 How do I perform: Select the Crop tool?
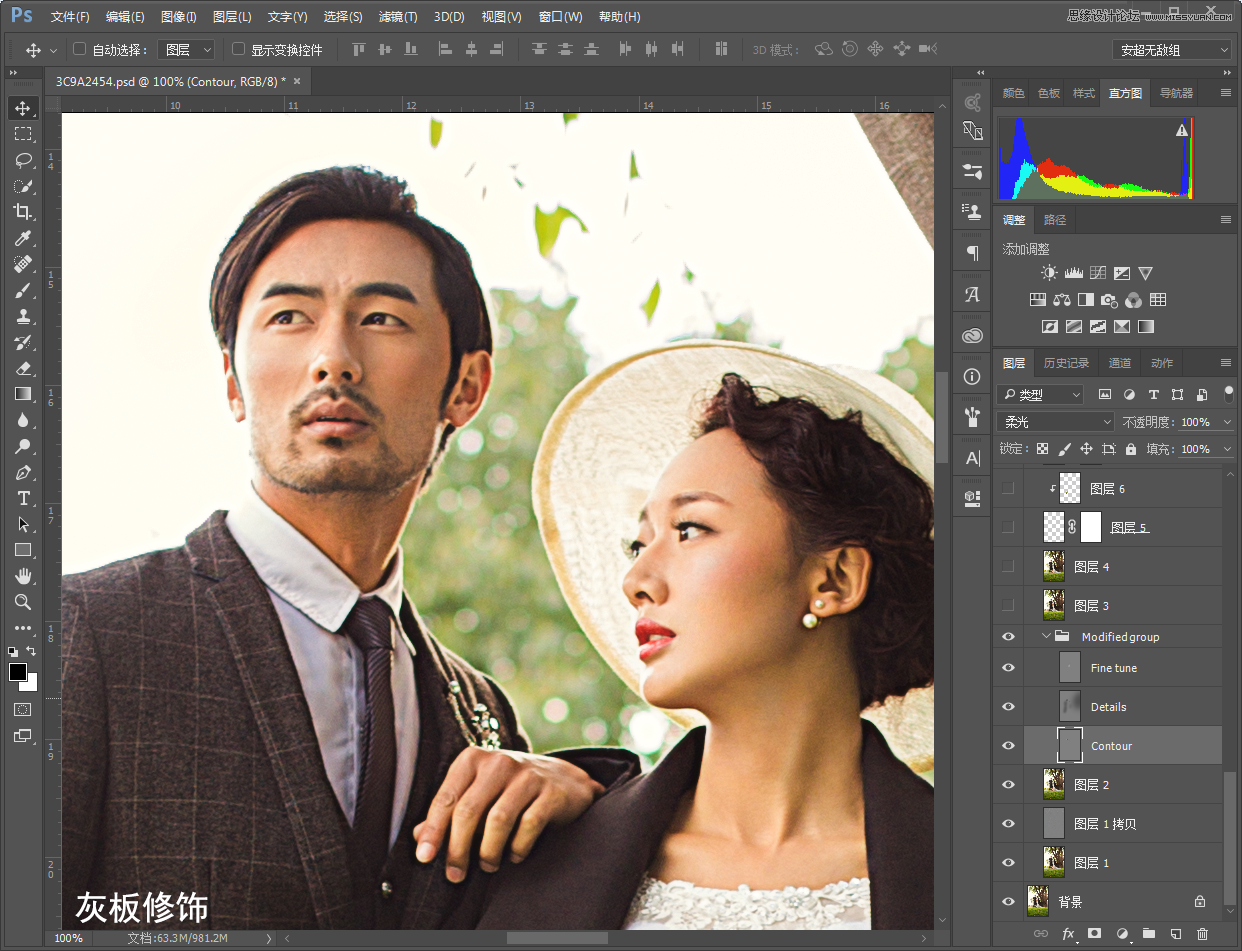(23, 212)
